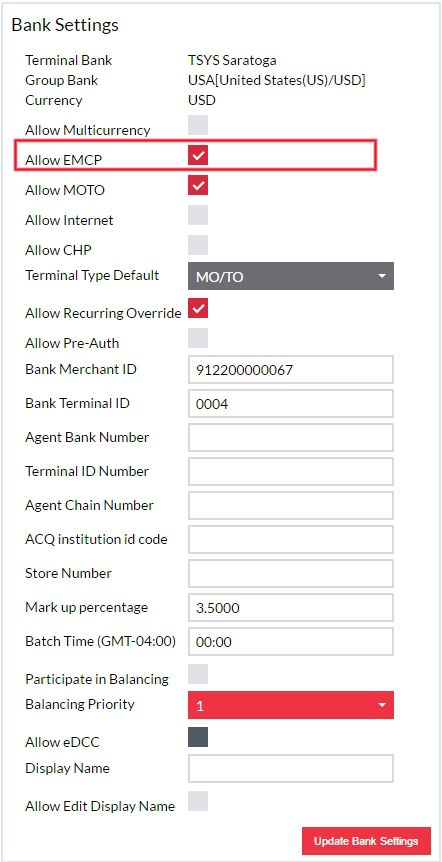Enable the Allow Multicurrency checkbox
The height and width of the screenshot is (862, 442).
pyautogui.click(x=198, y=125)
